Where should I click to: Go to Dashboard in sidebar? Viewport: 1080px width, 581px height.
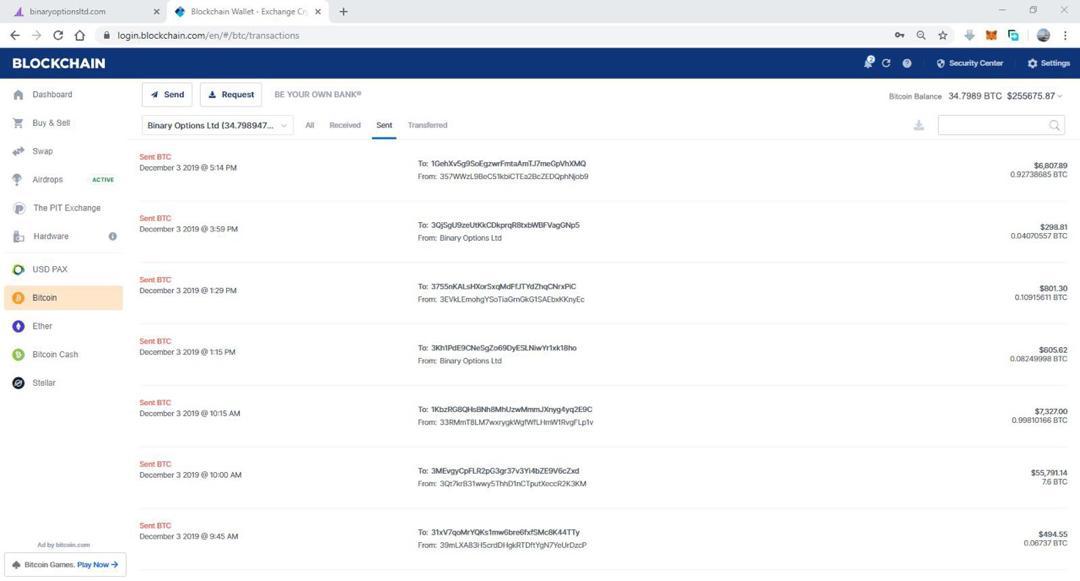point(52,94)
